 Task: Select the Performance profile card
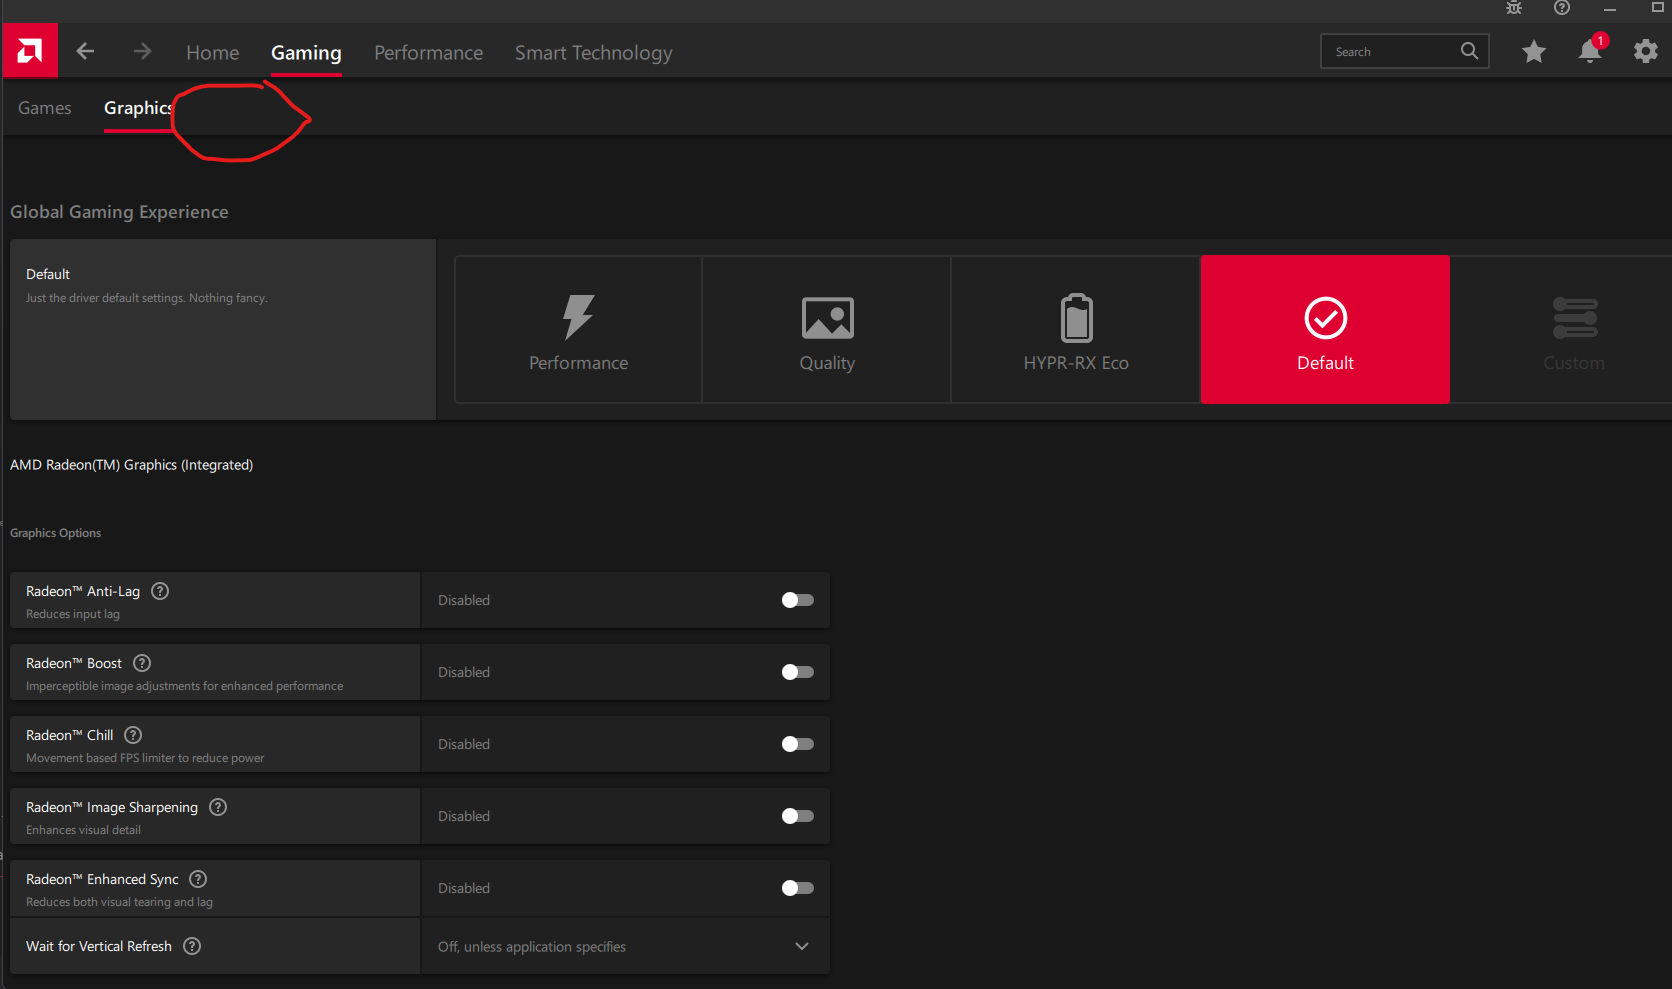click(578, 329)
